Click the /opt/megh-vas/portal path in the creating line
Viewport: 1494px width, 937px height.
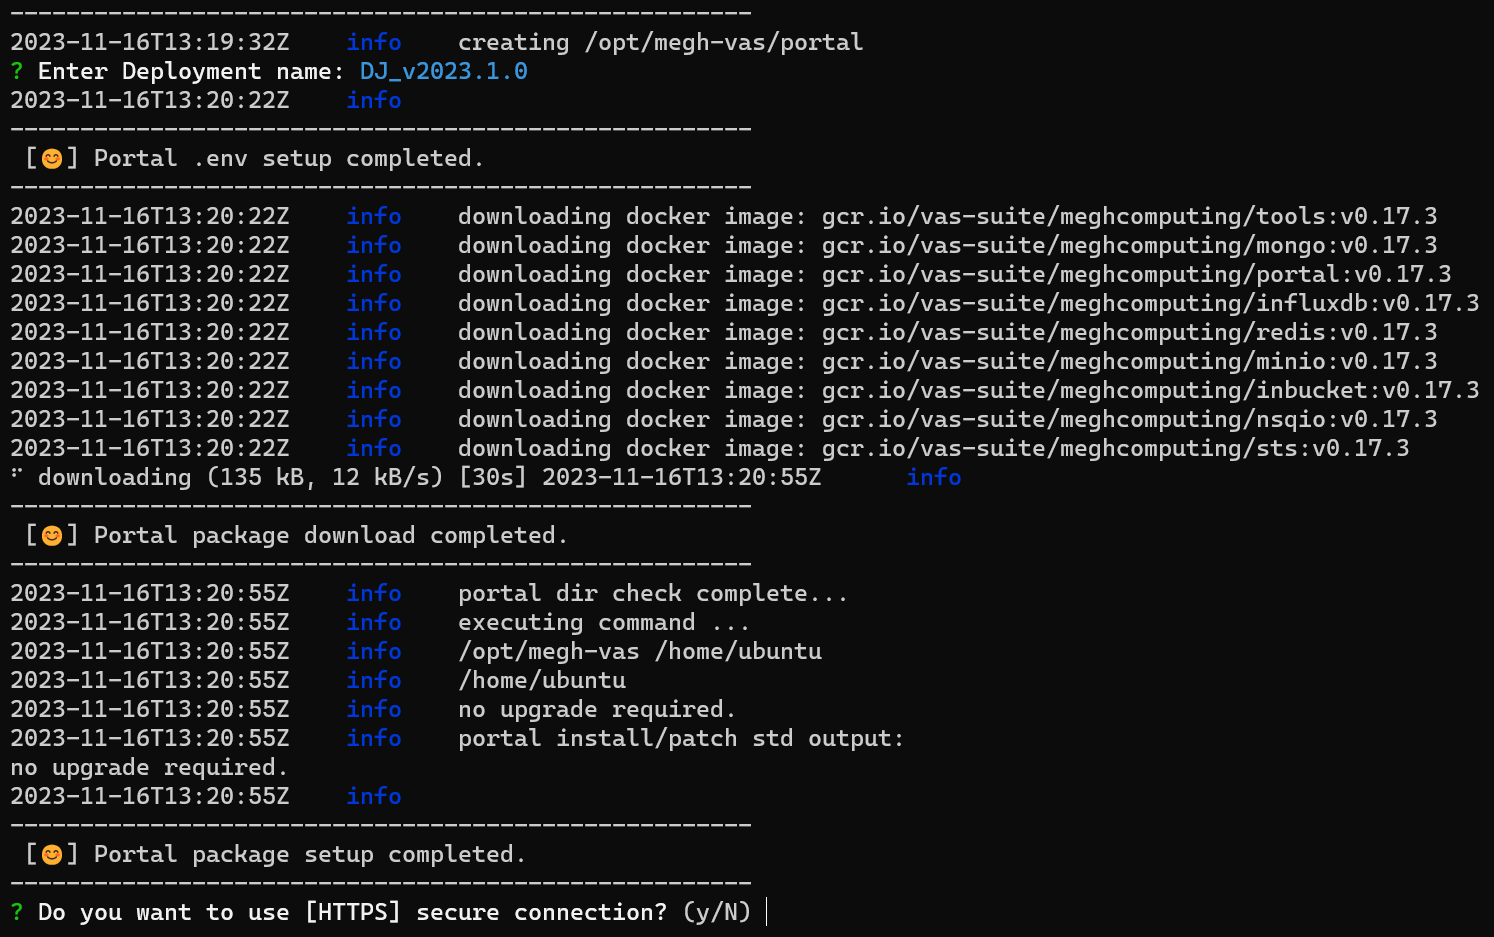724,43
